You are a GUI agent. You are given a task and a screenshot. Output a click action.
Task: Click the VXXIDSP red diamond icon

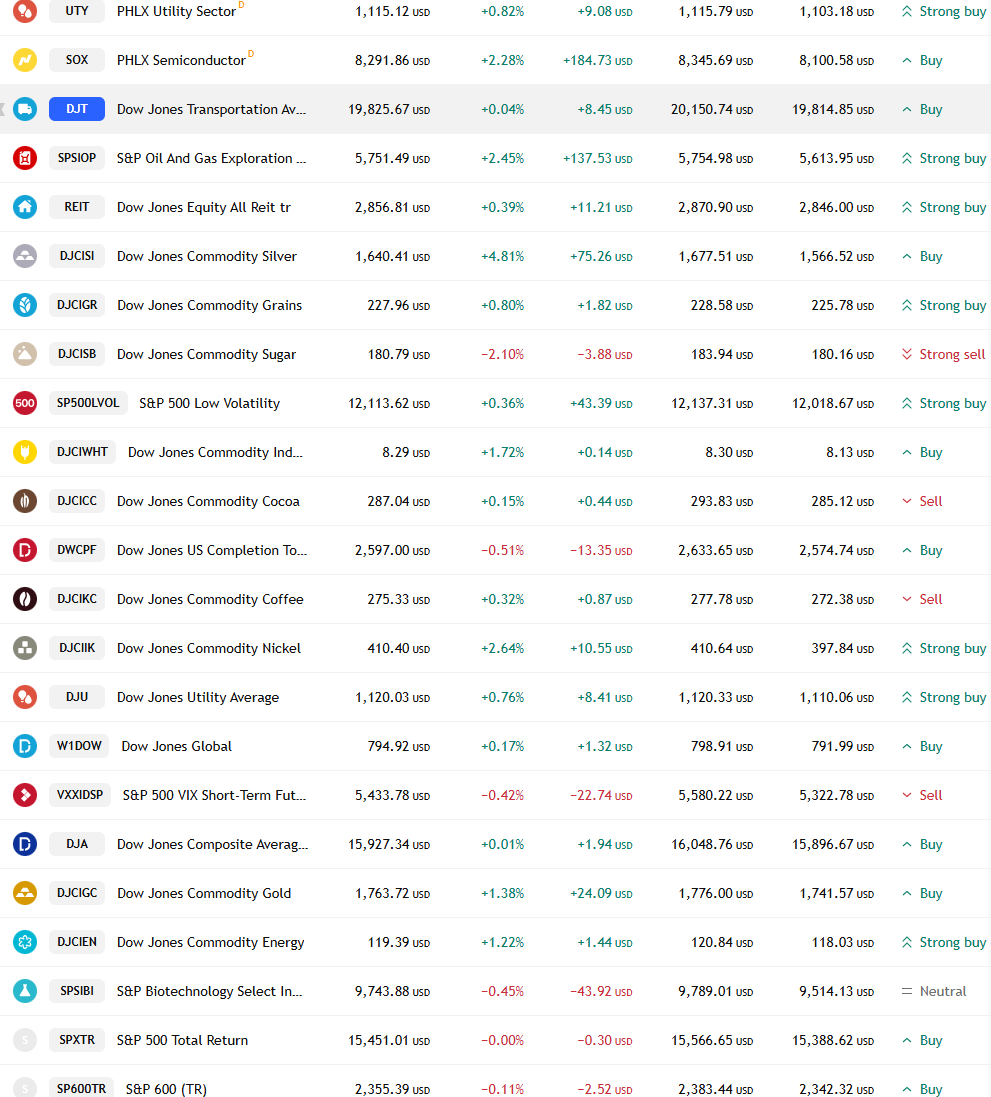point(24,795)
